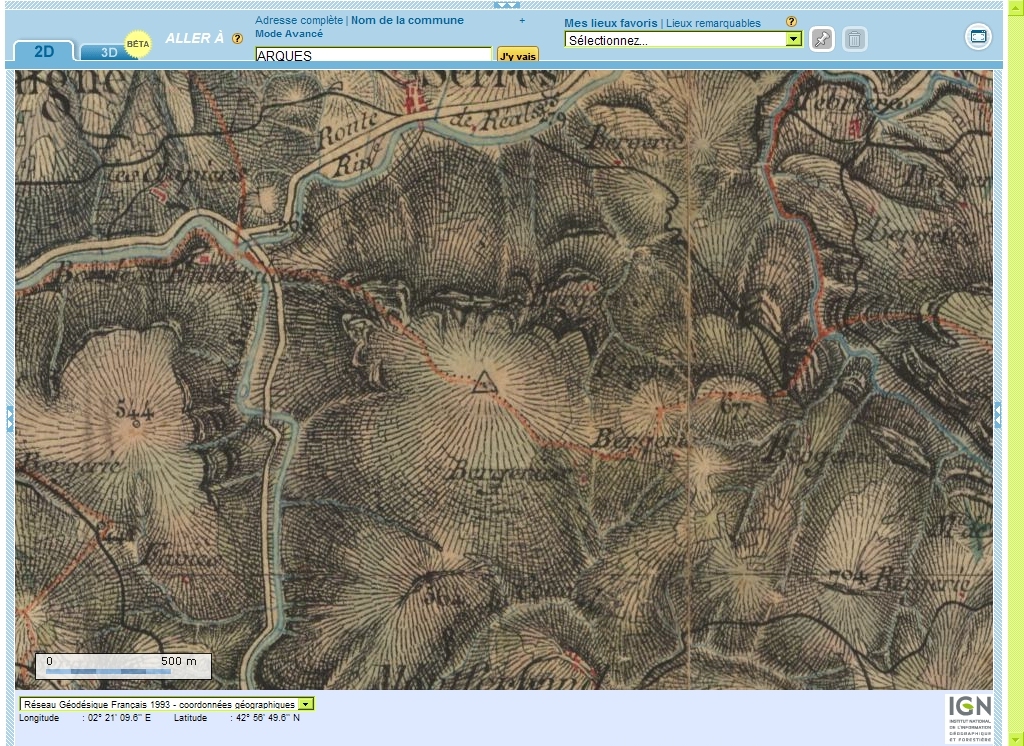Screen dimensions: 1024x746
Task: Click the Latitude coordinate value
Action: pyautogui.click(x=268, y=718)
